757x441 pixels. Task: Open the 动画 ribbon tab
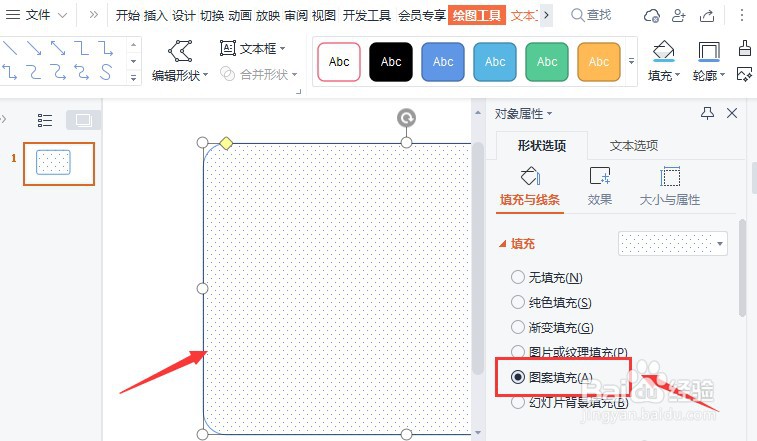click(x=240, y=15)
